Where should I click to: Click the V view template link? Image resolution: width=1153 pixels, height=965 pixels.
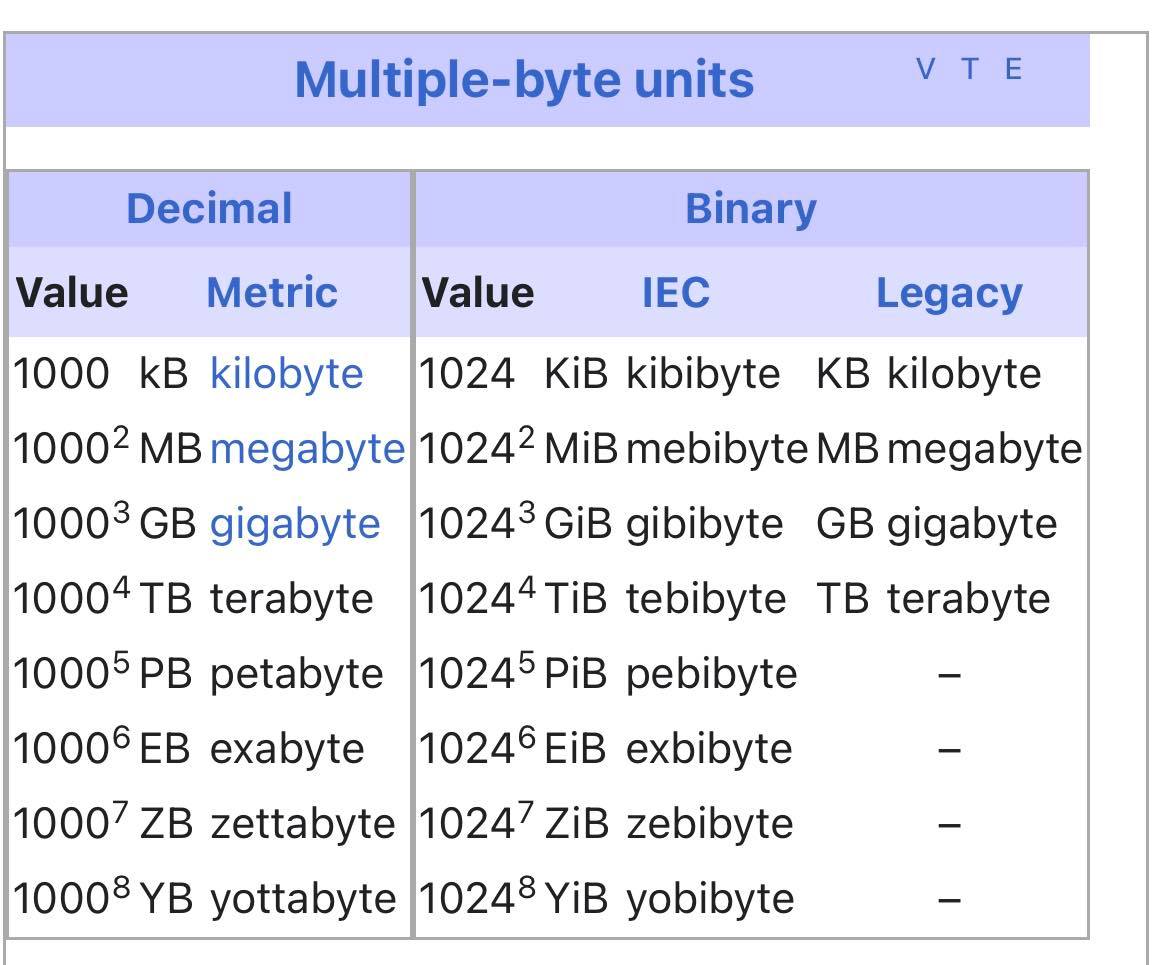coord(926,70)
